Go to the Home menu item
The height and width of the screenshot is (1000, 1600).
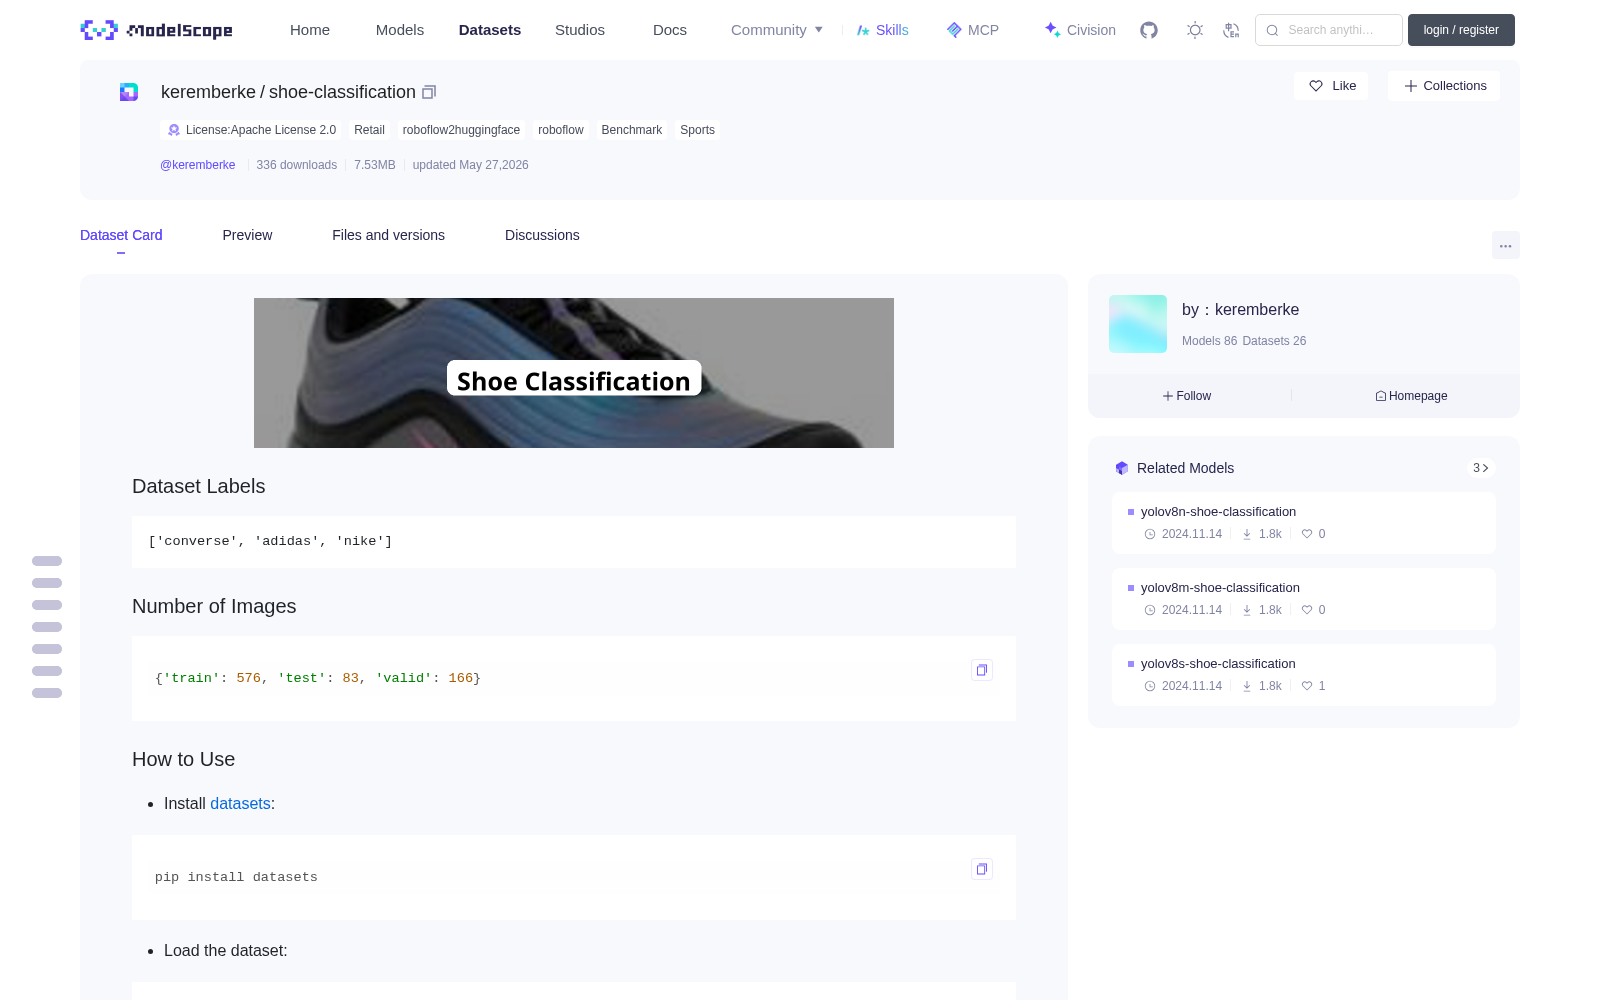tap(310, 30)
